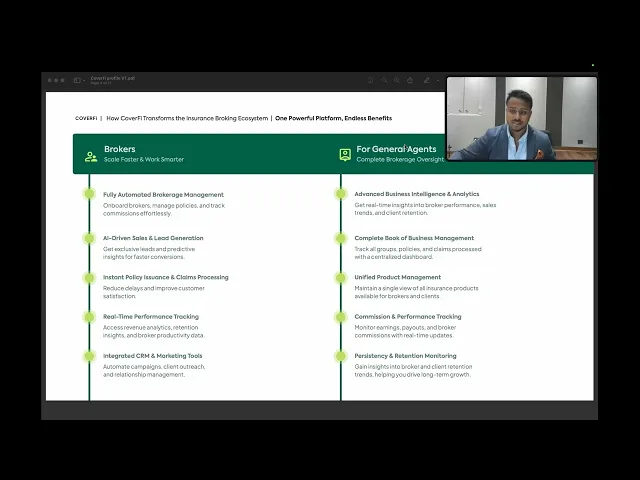
Task: Select 'Real-Time Performance Tracking' heading
Action: point(151,316)
